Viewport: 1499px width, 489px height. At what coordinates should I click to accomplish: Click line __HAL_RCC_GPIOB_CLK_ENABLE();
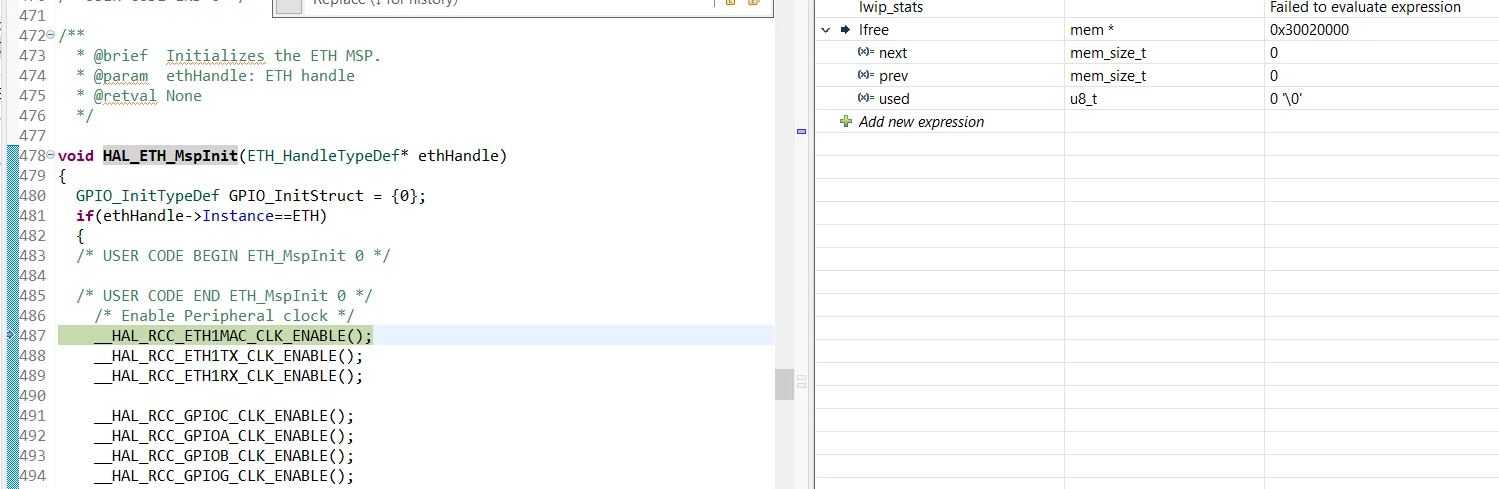coord(224,455)
